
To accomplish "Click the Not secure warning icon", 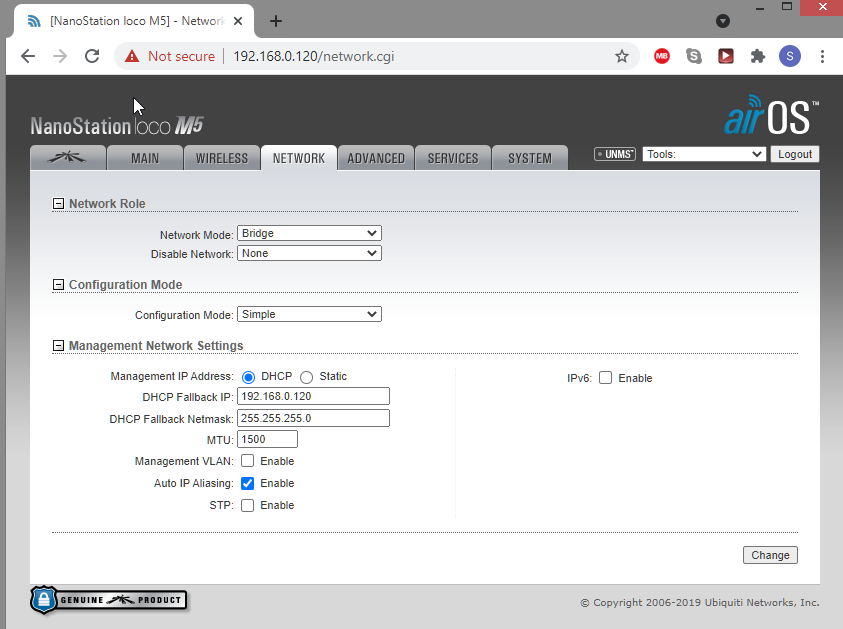I will tap(132, 56).
